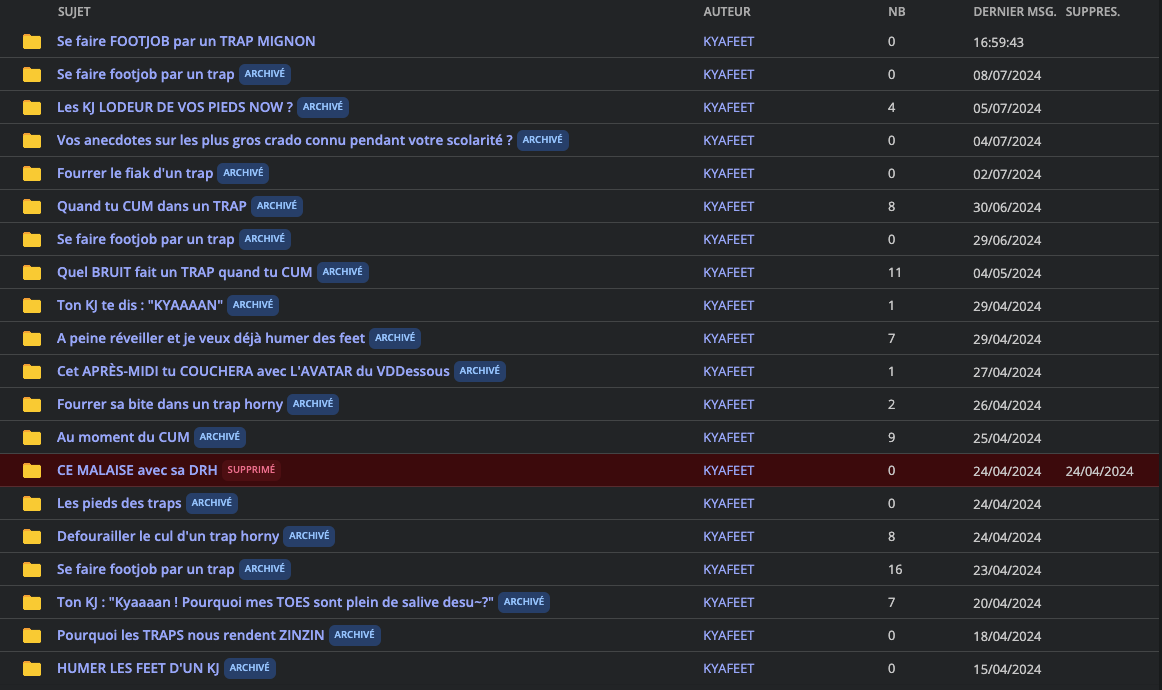
Task: Open deleted topic 'CE MALAISE avec sa DRH'
Action: [137, 470]
